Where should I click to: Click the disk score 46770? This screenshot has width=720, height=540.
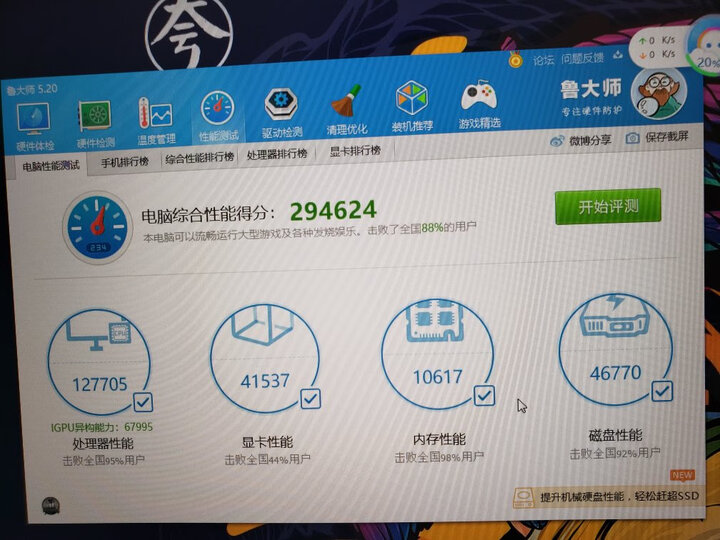pyautogui.click(x=615, y=373)
